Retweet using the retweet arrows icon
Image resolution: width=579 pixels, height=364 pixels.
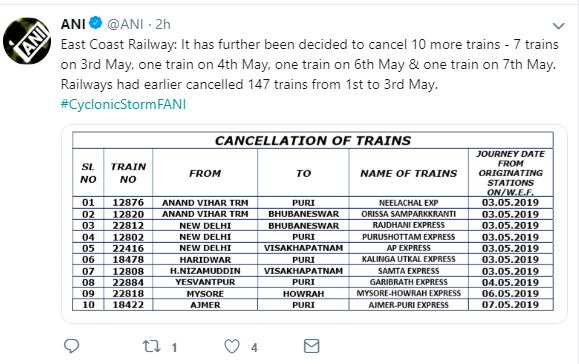click(x=151, y=347)
